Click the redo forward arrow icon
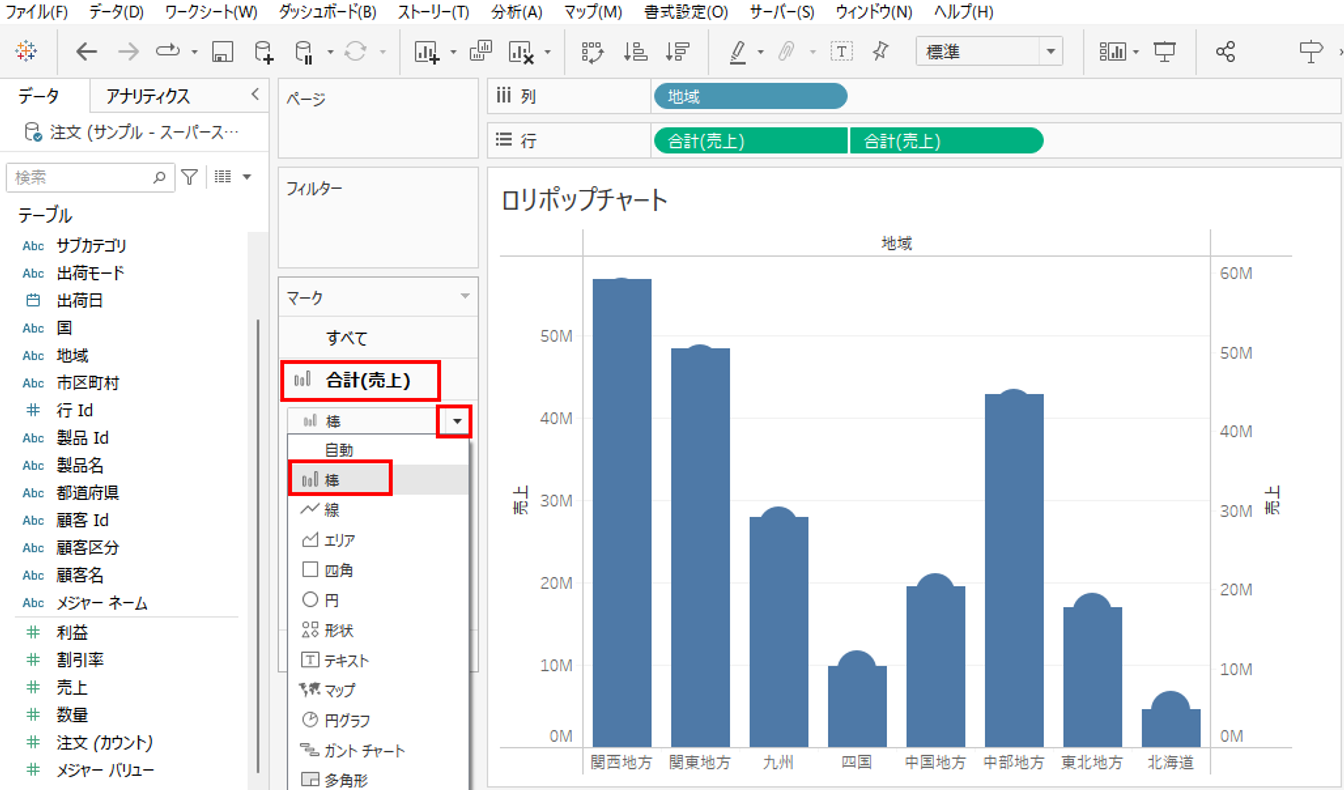This screenshot has width=1344, height=790. (128, 52)
